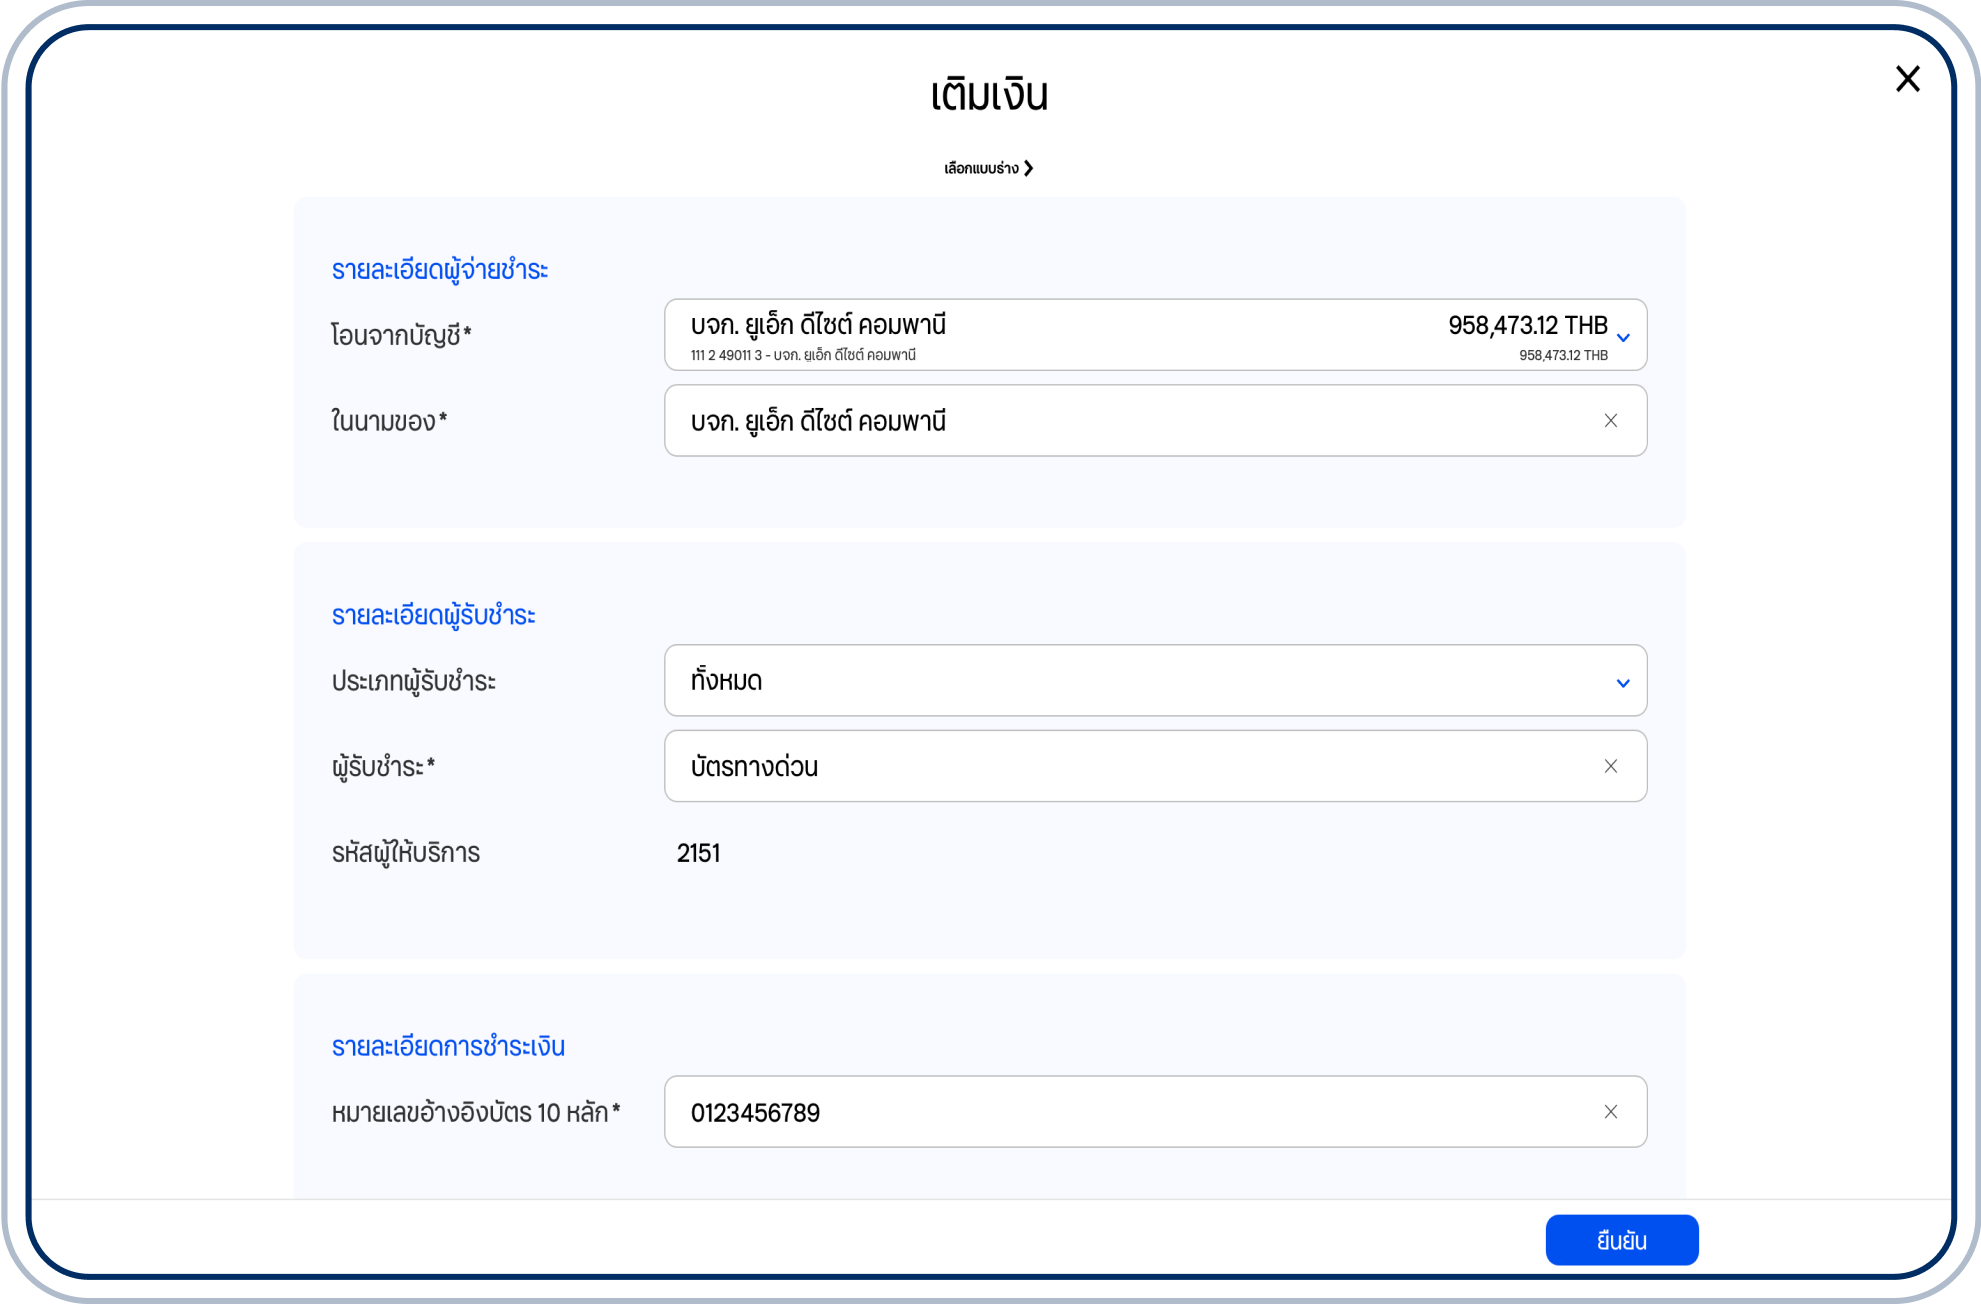
Task: Click the เติมเงิน dialog title
Action: click(989, 94)
